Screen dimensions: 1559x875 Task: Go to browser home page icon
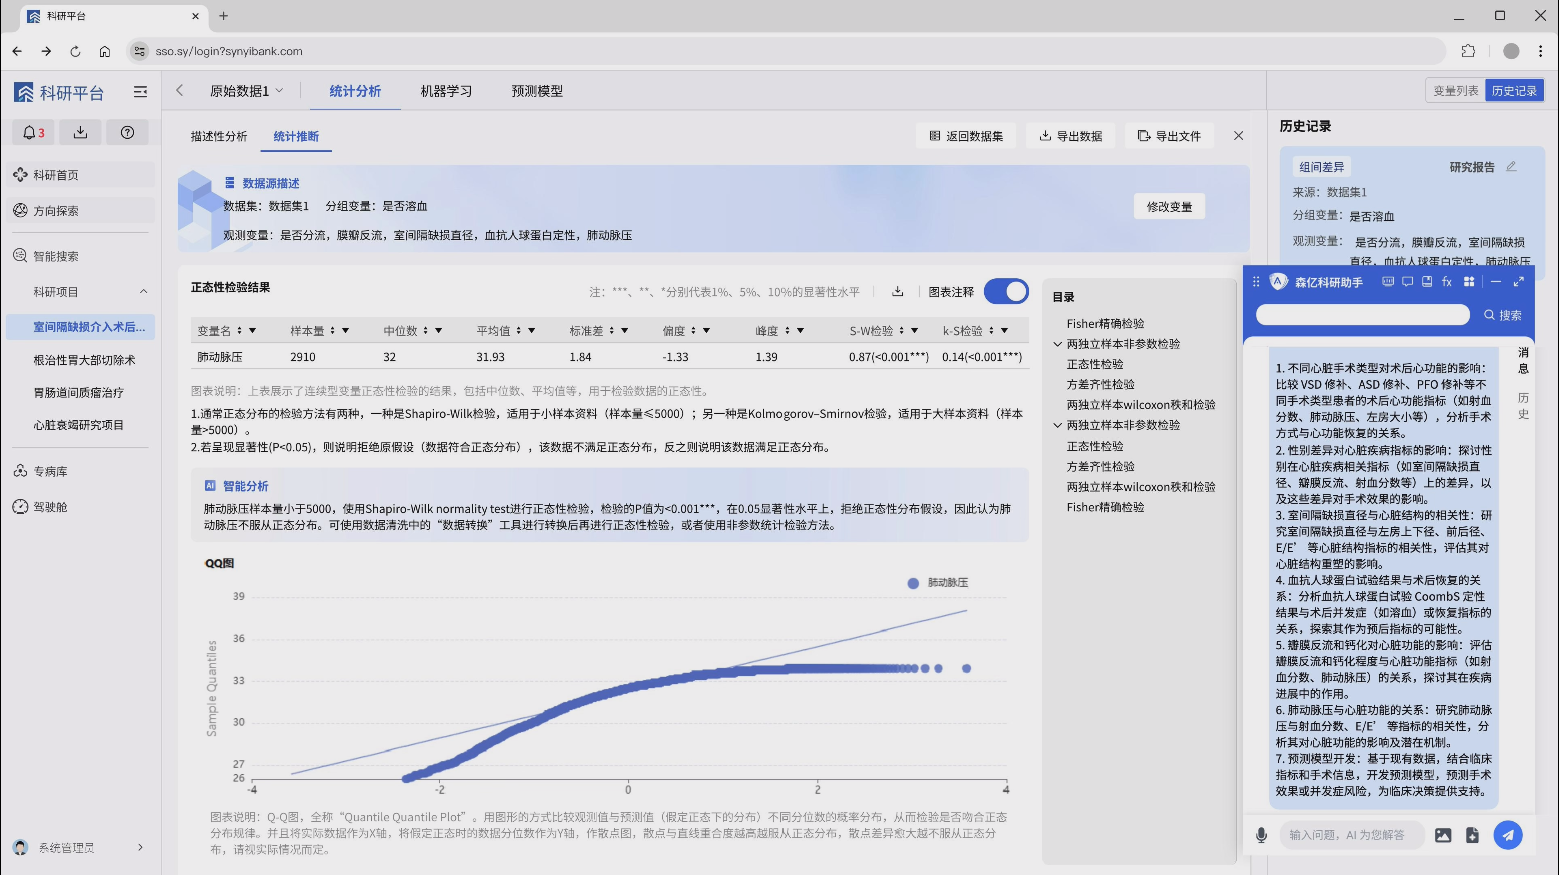coord(104,51)
